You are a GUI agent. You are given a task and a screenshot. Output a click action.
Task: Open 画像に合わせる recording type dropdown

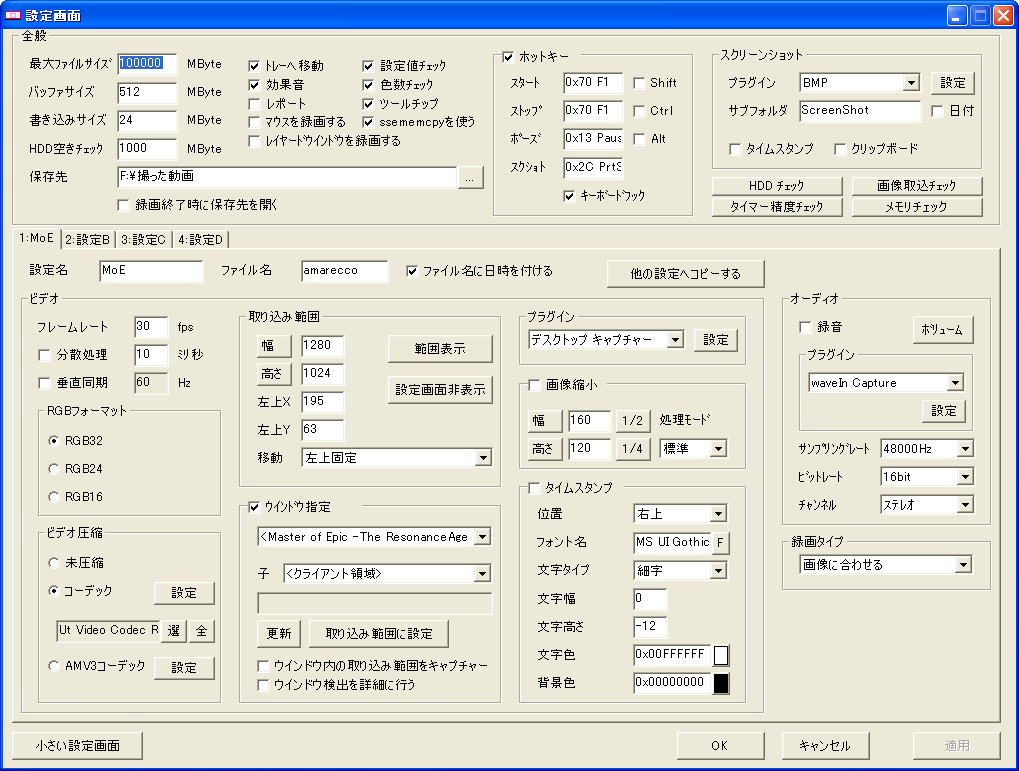click(964, 564)
